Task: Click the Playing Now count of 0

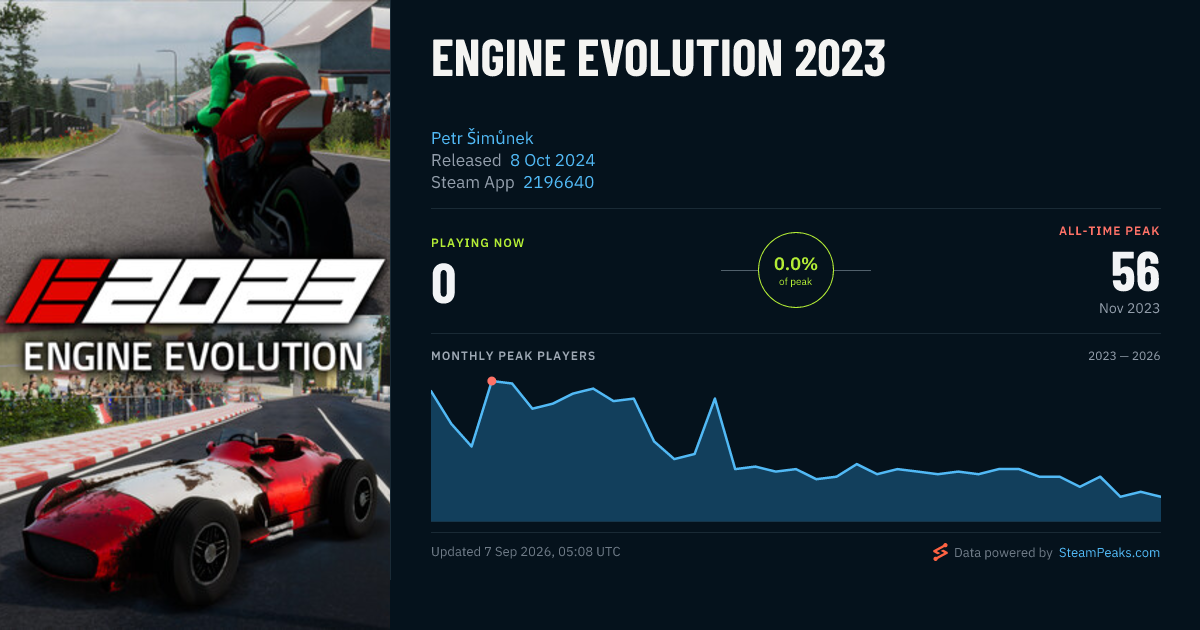Action: [443, 283]
